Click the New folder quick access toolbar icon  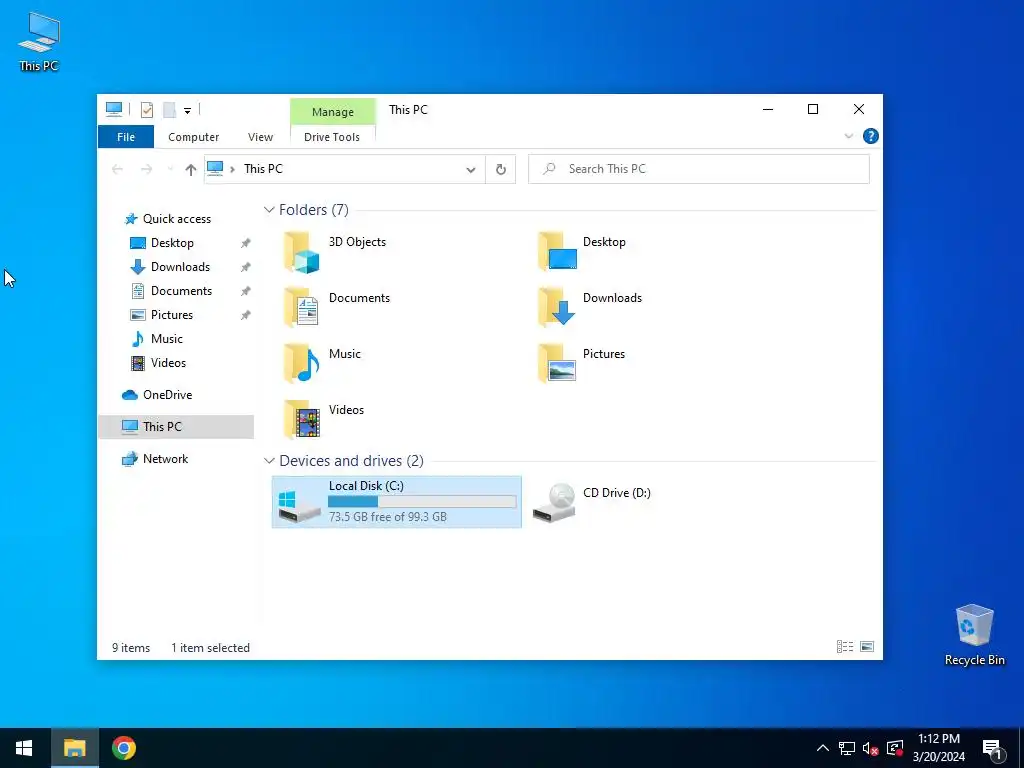[x=169, y=110]
